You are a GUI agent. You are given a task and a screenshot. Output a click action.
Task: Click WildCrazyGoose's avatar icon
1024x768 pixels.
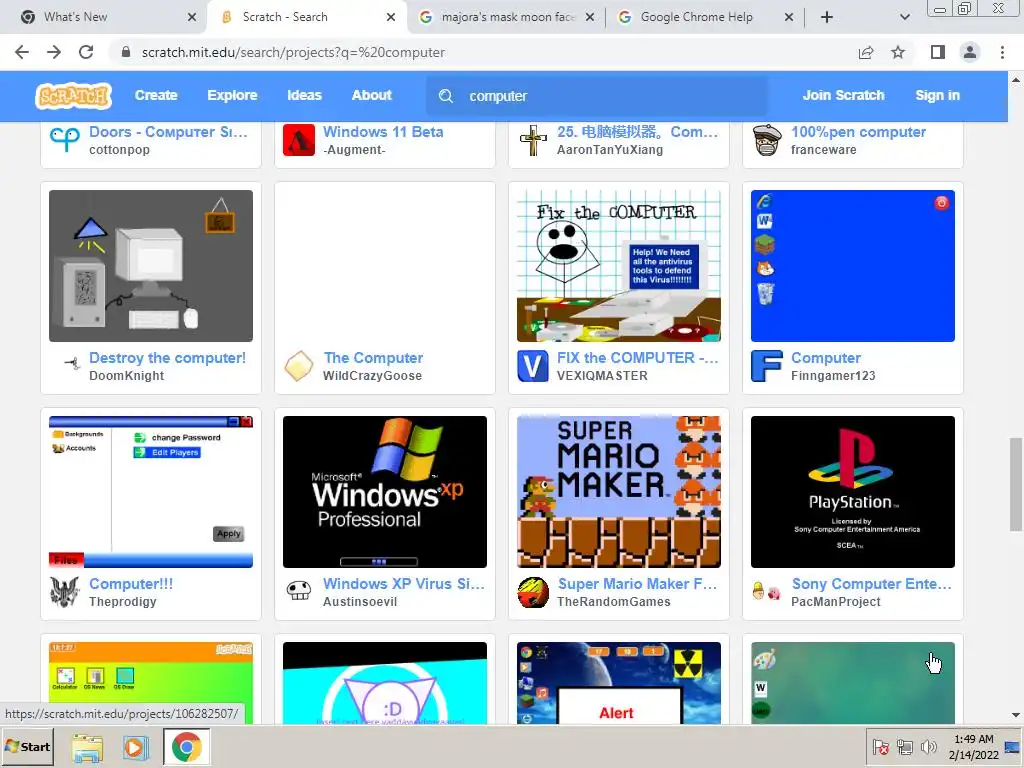298,366
